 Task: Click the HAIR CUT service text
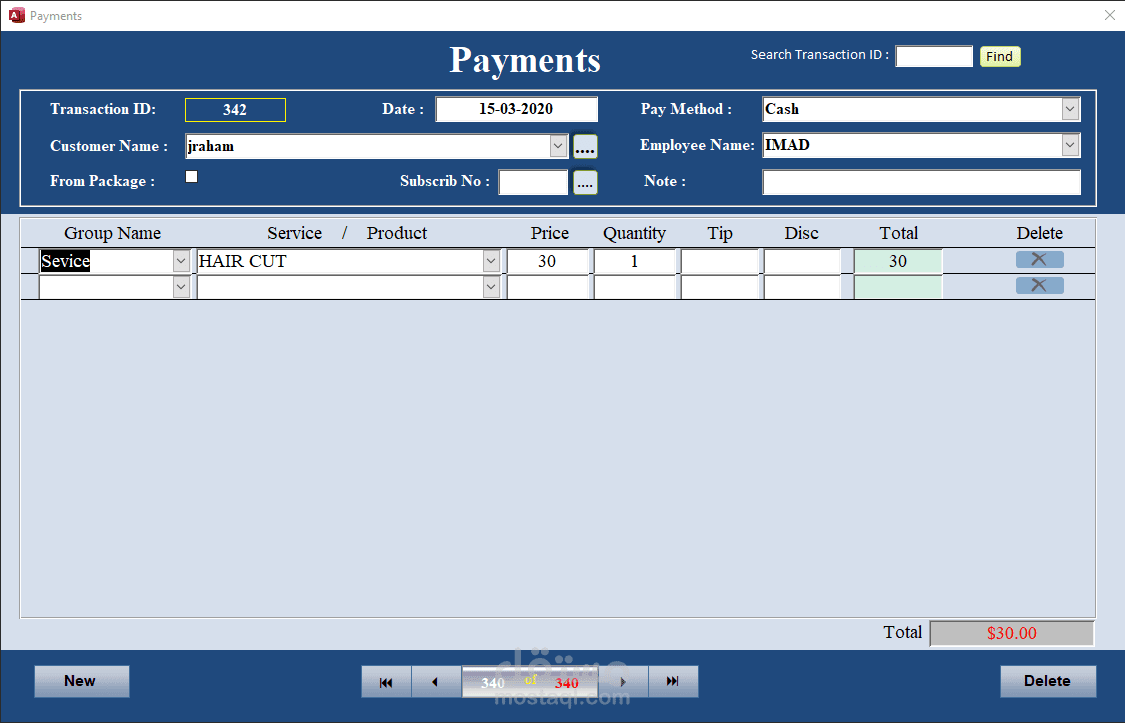tap(243, 261)
